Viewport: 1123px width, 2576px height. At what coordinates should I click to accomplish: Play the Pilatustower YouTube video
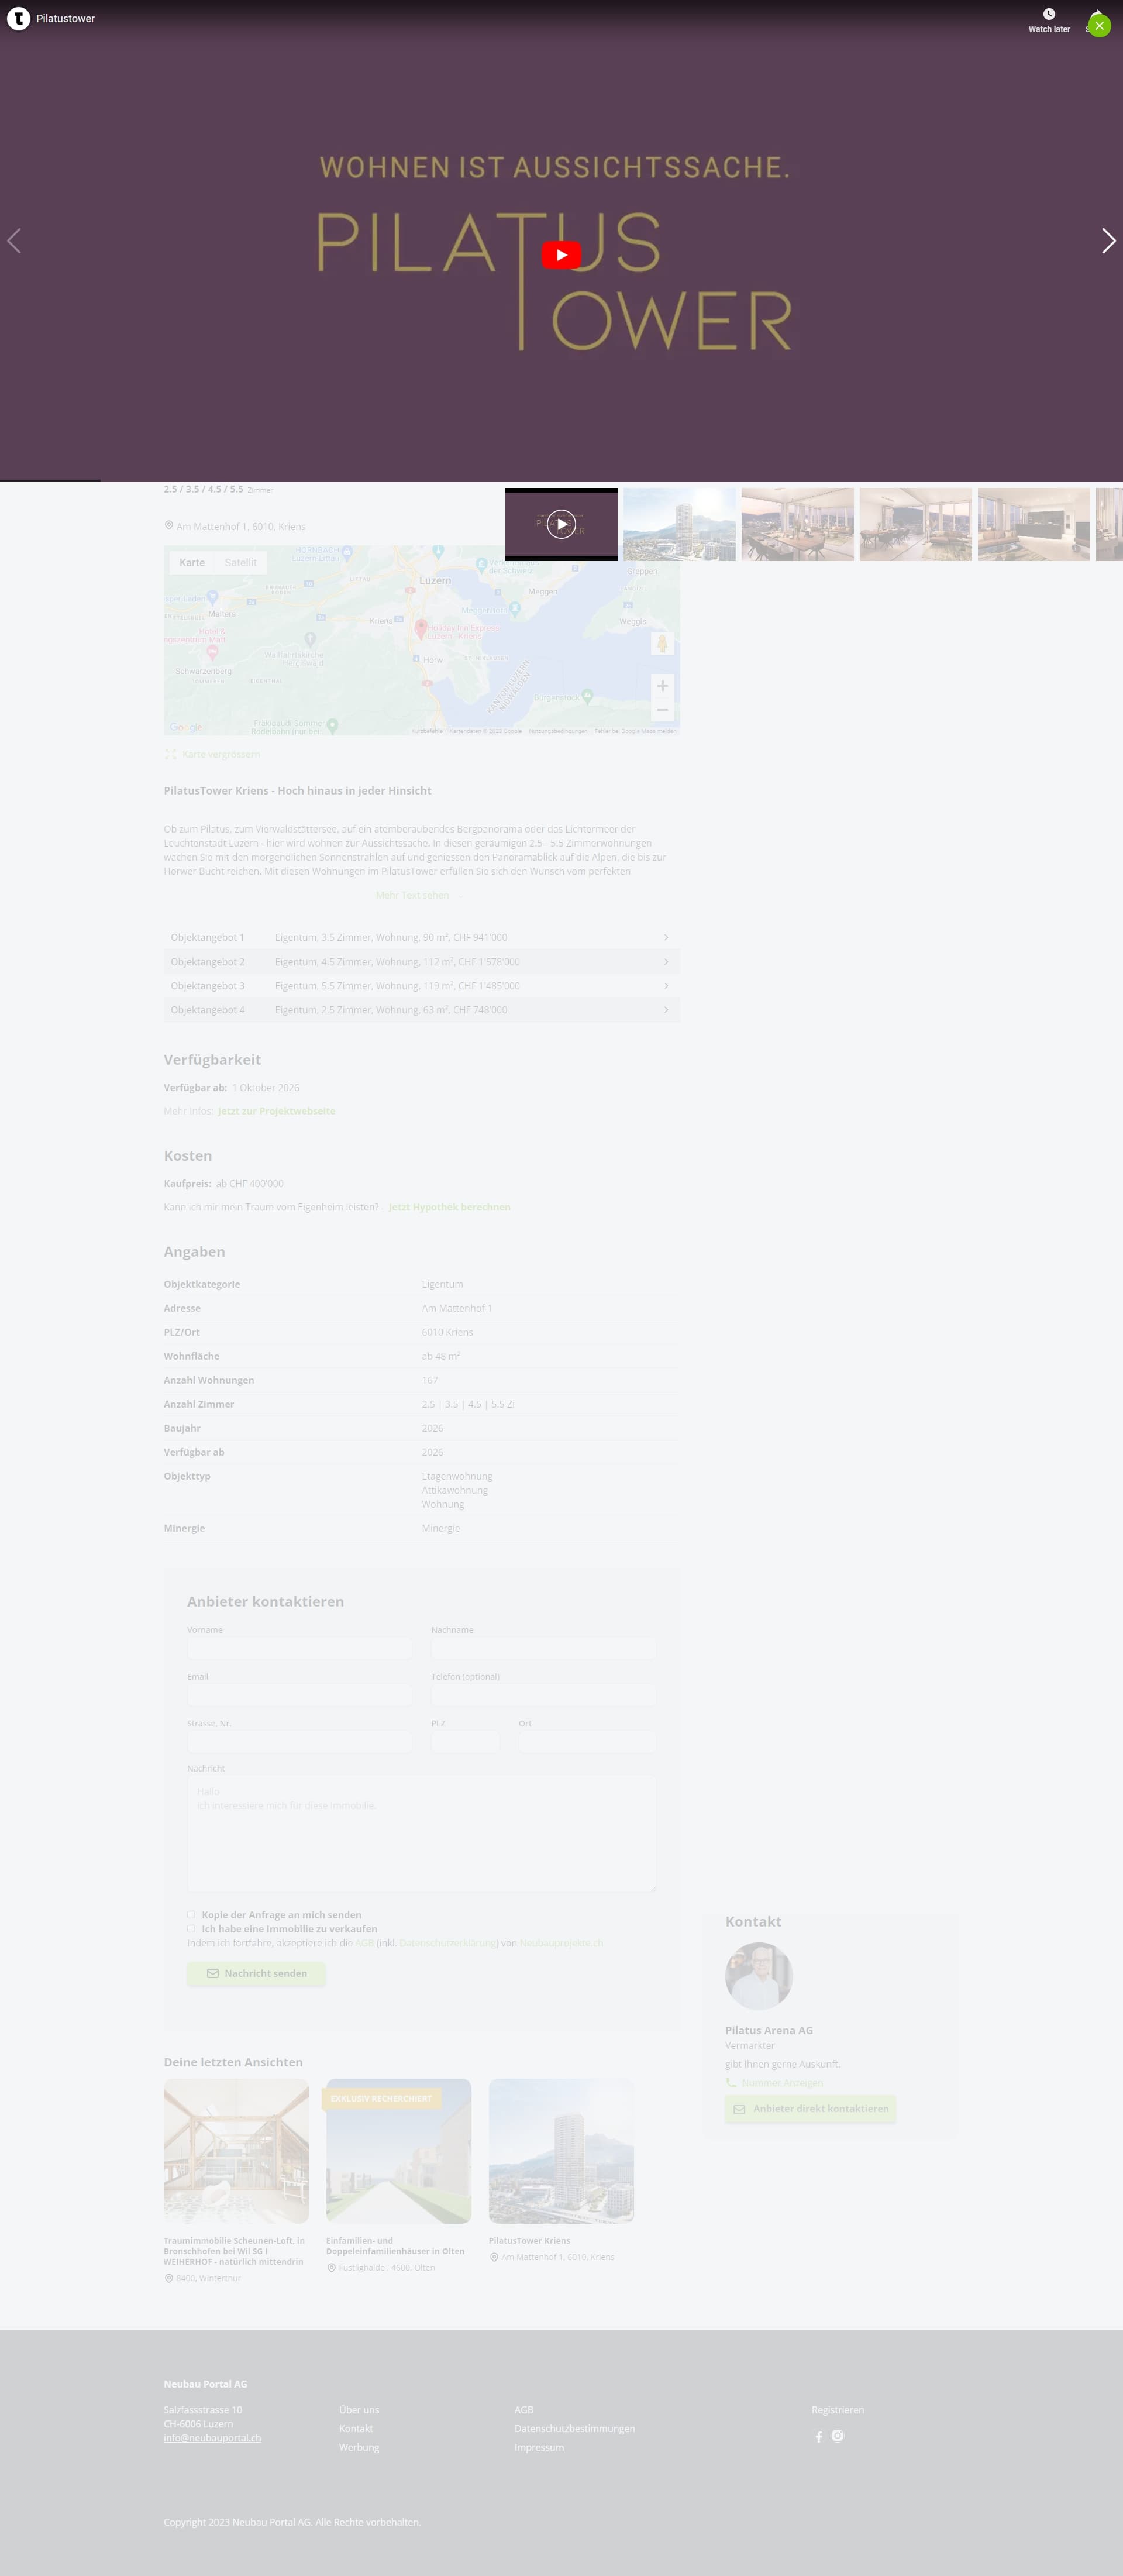coord(561,255)
